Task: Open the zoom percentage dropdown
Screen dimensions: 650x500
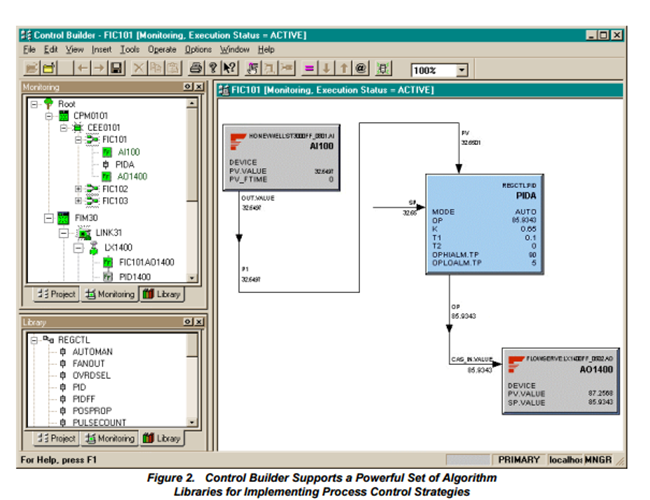Action: point(462,70)
